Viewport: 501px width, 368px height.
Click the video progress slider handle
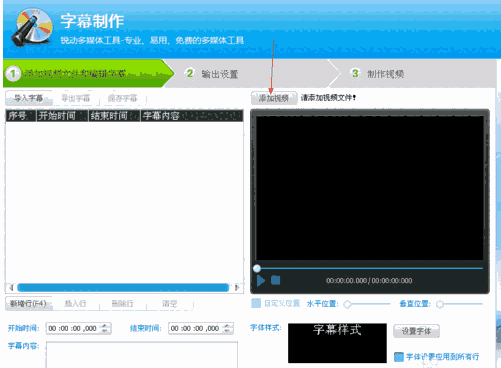[x=257, y=268]
